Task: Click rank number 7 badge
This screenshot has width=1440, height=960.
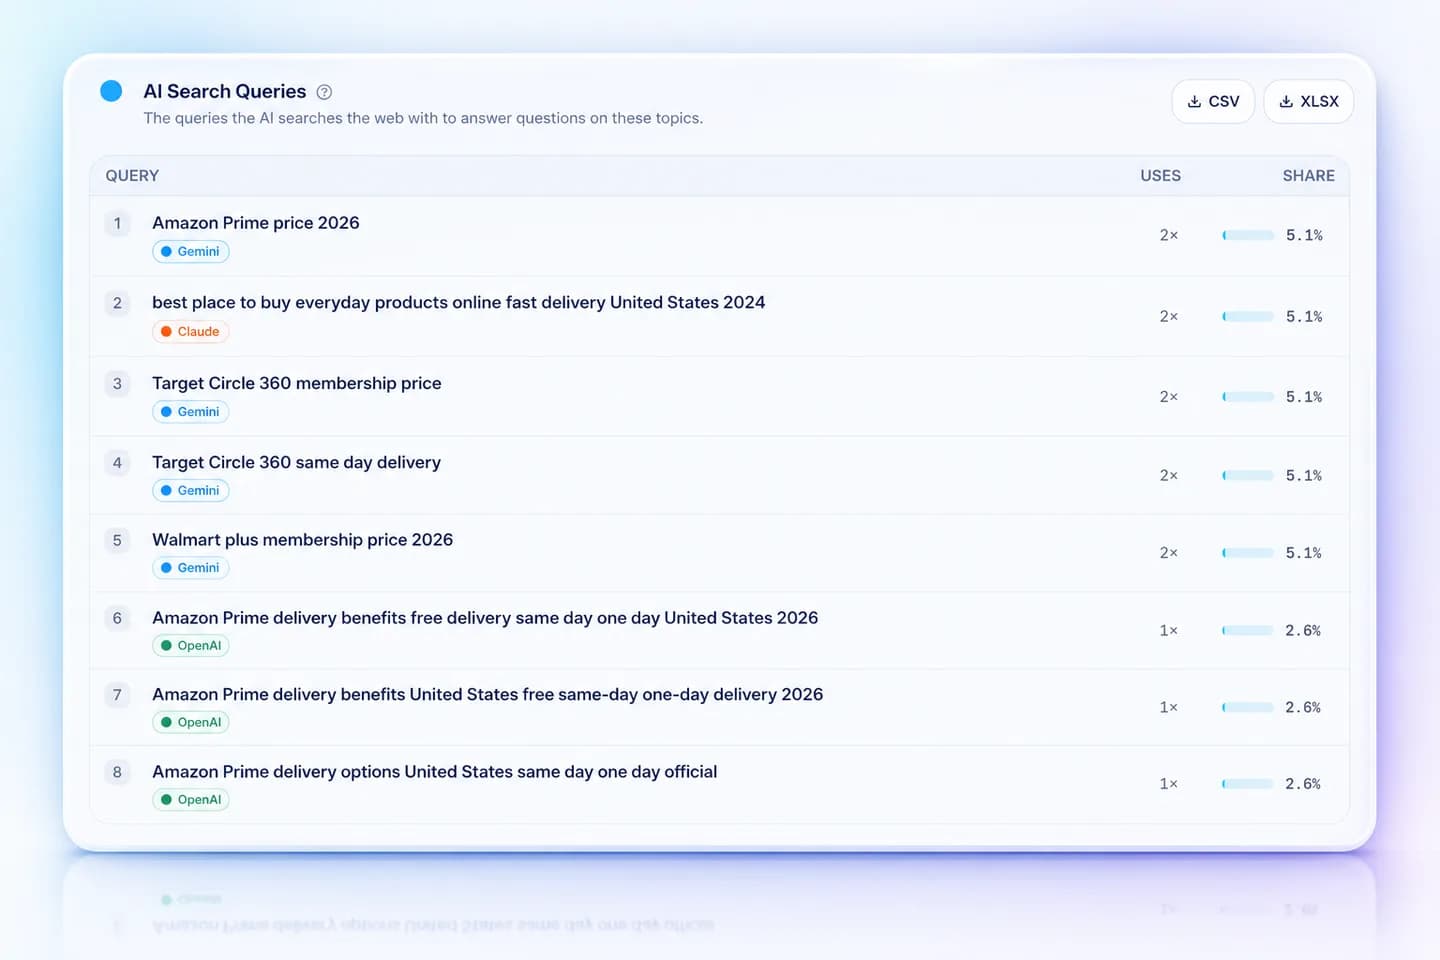Action: click(117, 695)
